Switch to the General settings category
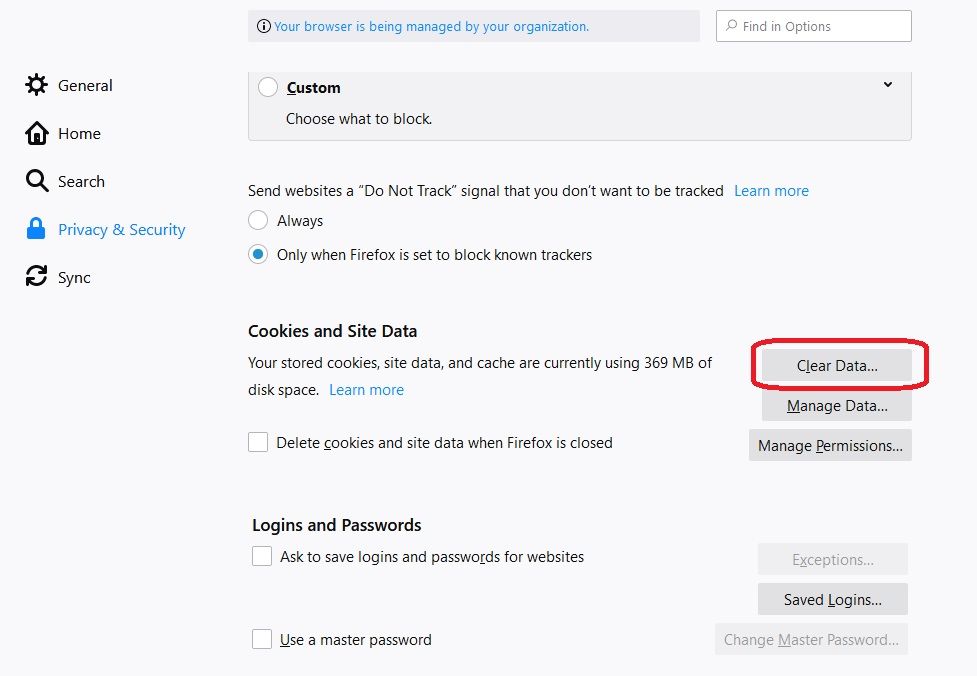977x676 pixels. tap(85, 85)
